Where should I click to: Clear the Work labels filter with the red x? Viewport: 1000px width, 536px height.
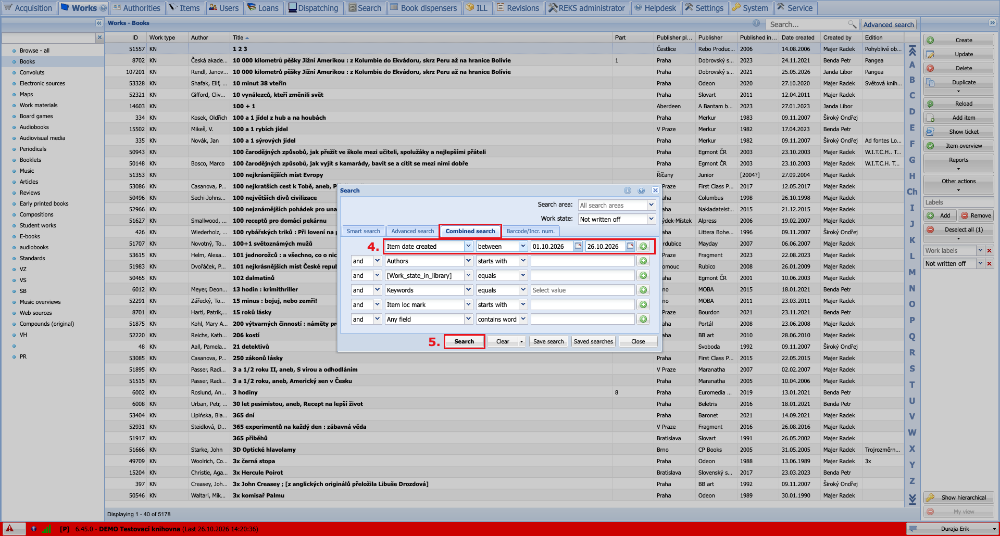(989, 251)
